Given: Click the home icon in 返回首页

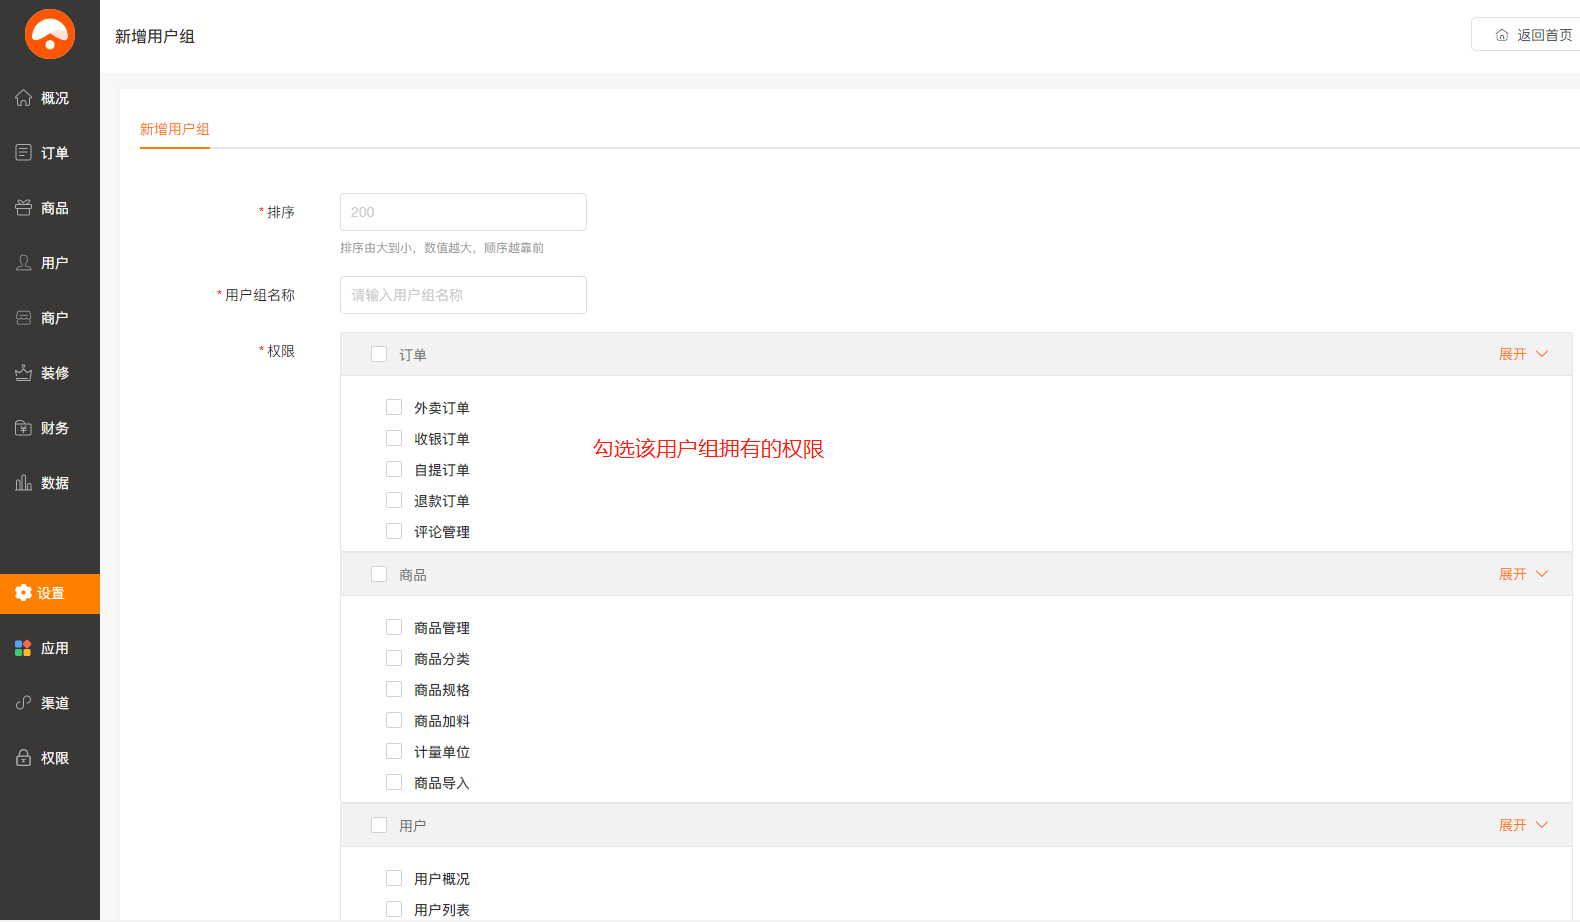Looking at the screenshot, I should coord(1502,35).
